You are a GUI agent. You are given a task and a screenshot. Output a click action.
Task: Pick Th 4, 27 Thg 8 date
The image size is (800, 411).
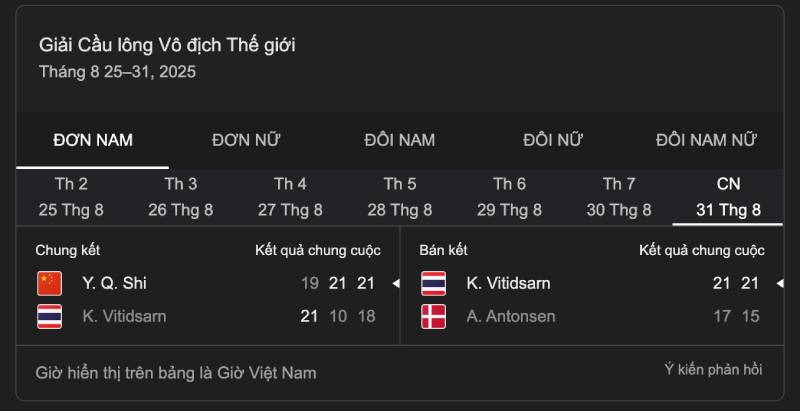point(290,197)
